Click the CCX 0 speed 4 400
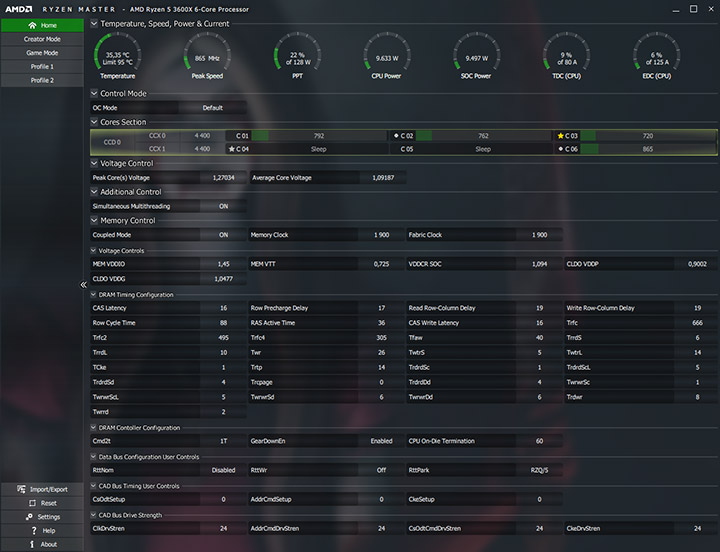Viewport: 720px width, 552px height. 202,136
